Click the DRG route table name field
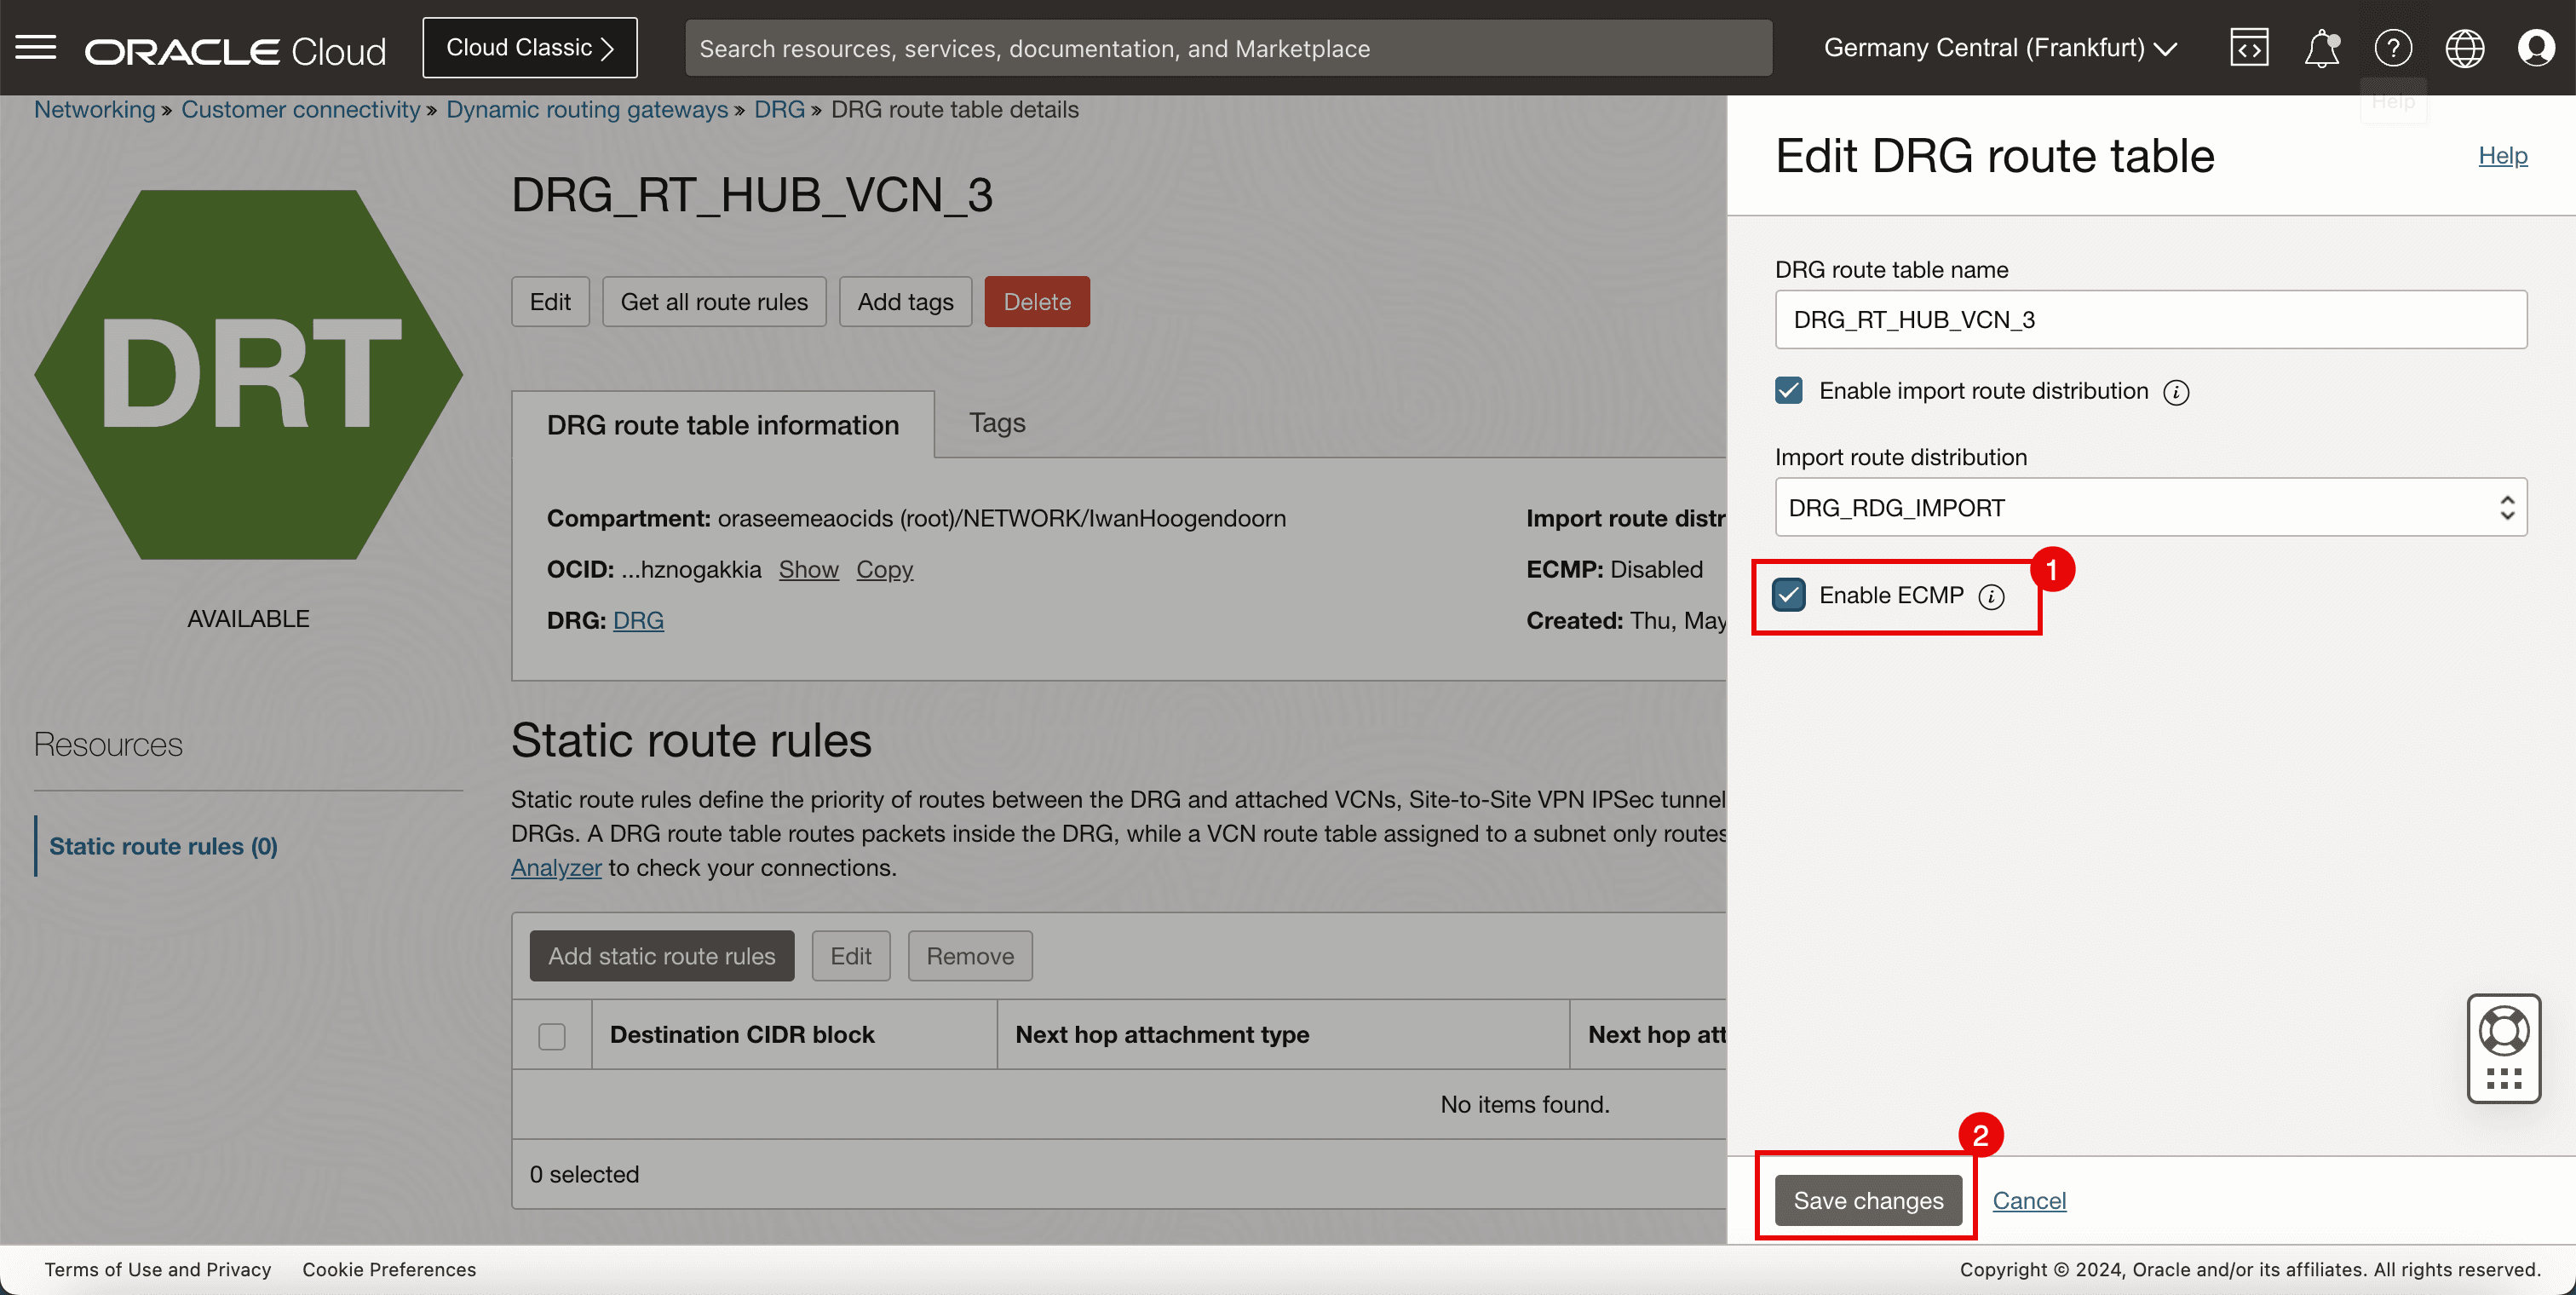This screenshot has width=2576, height=1295. pyautogui.click(x=2150, y=320)
